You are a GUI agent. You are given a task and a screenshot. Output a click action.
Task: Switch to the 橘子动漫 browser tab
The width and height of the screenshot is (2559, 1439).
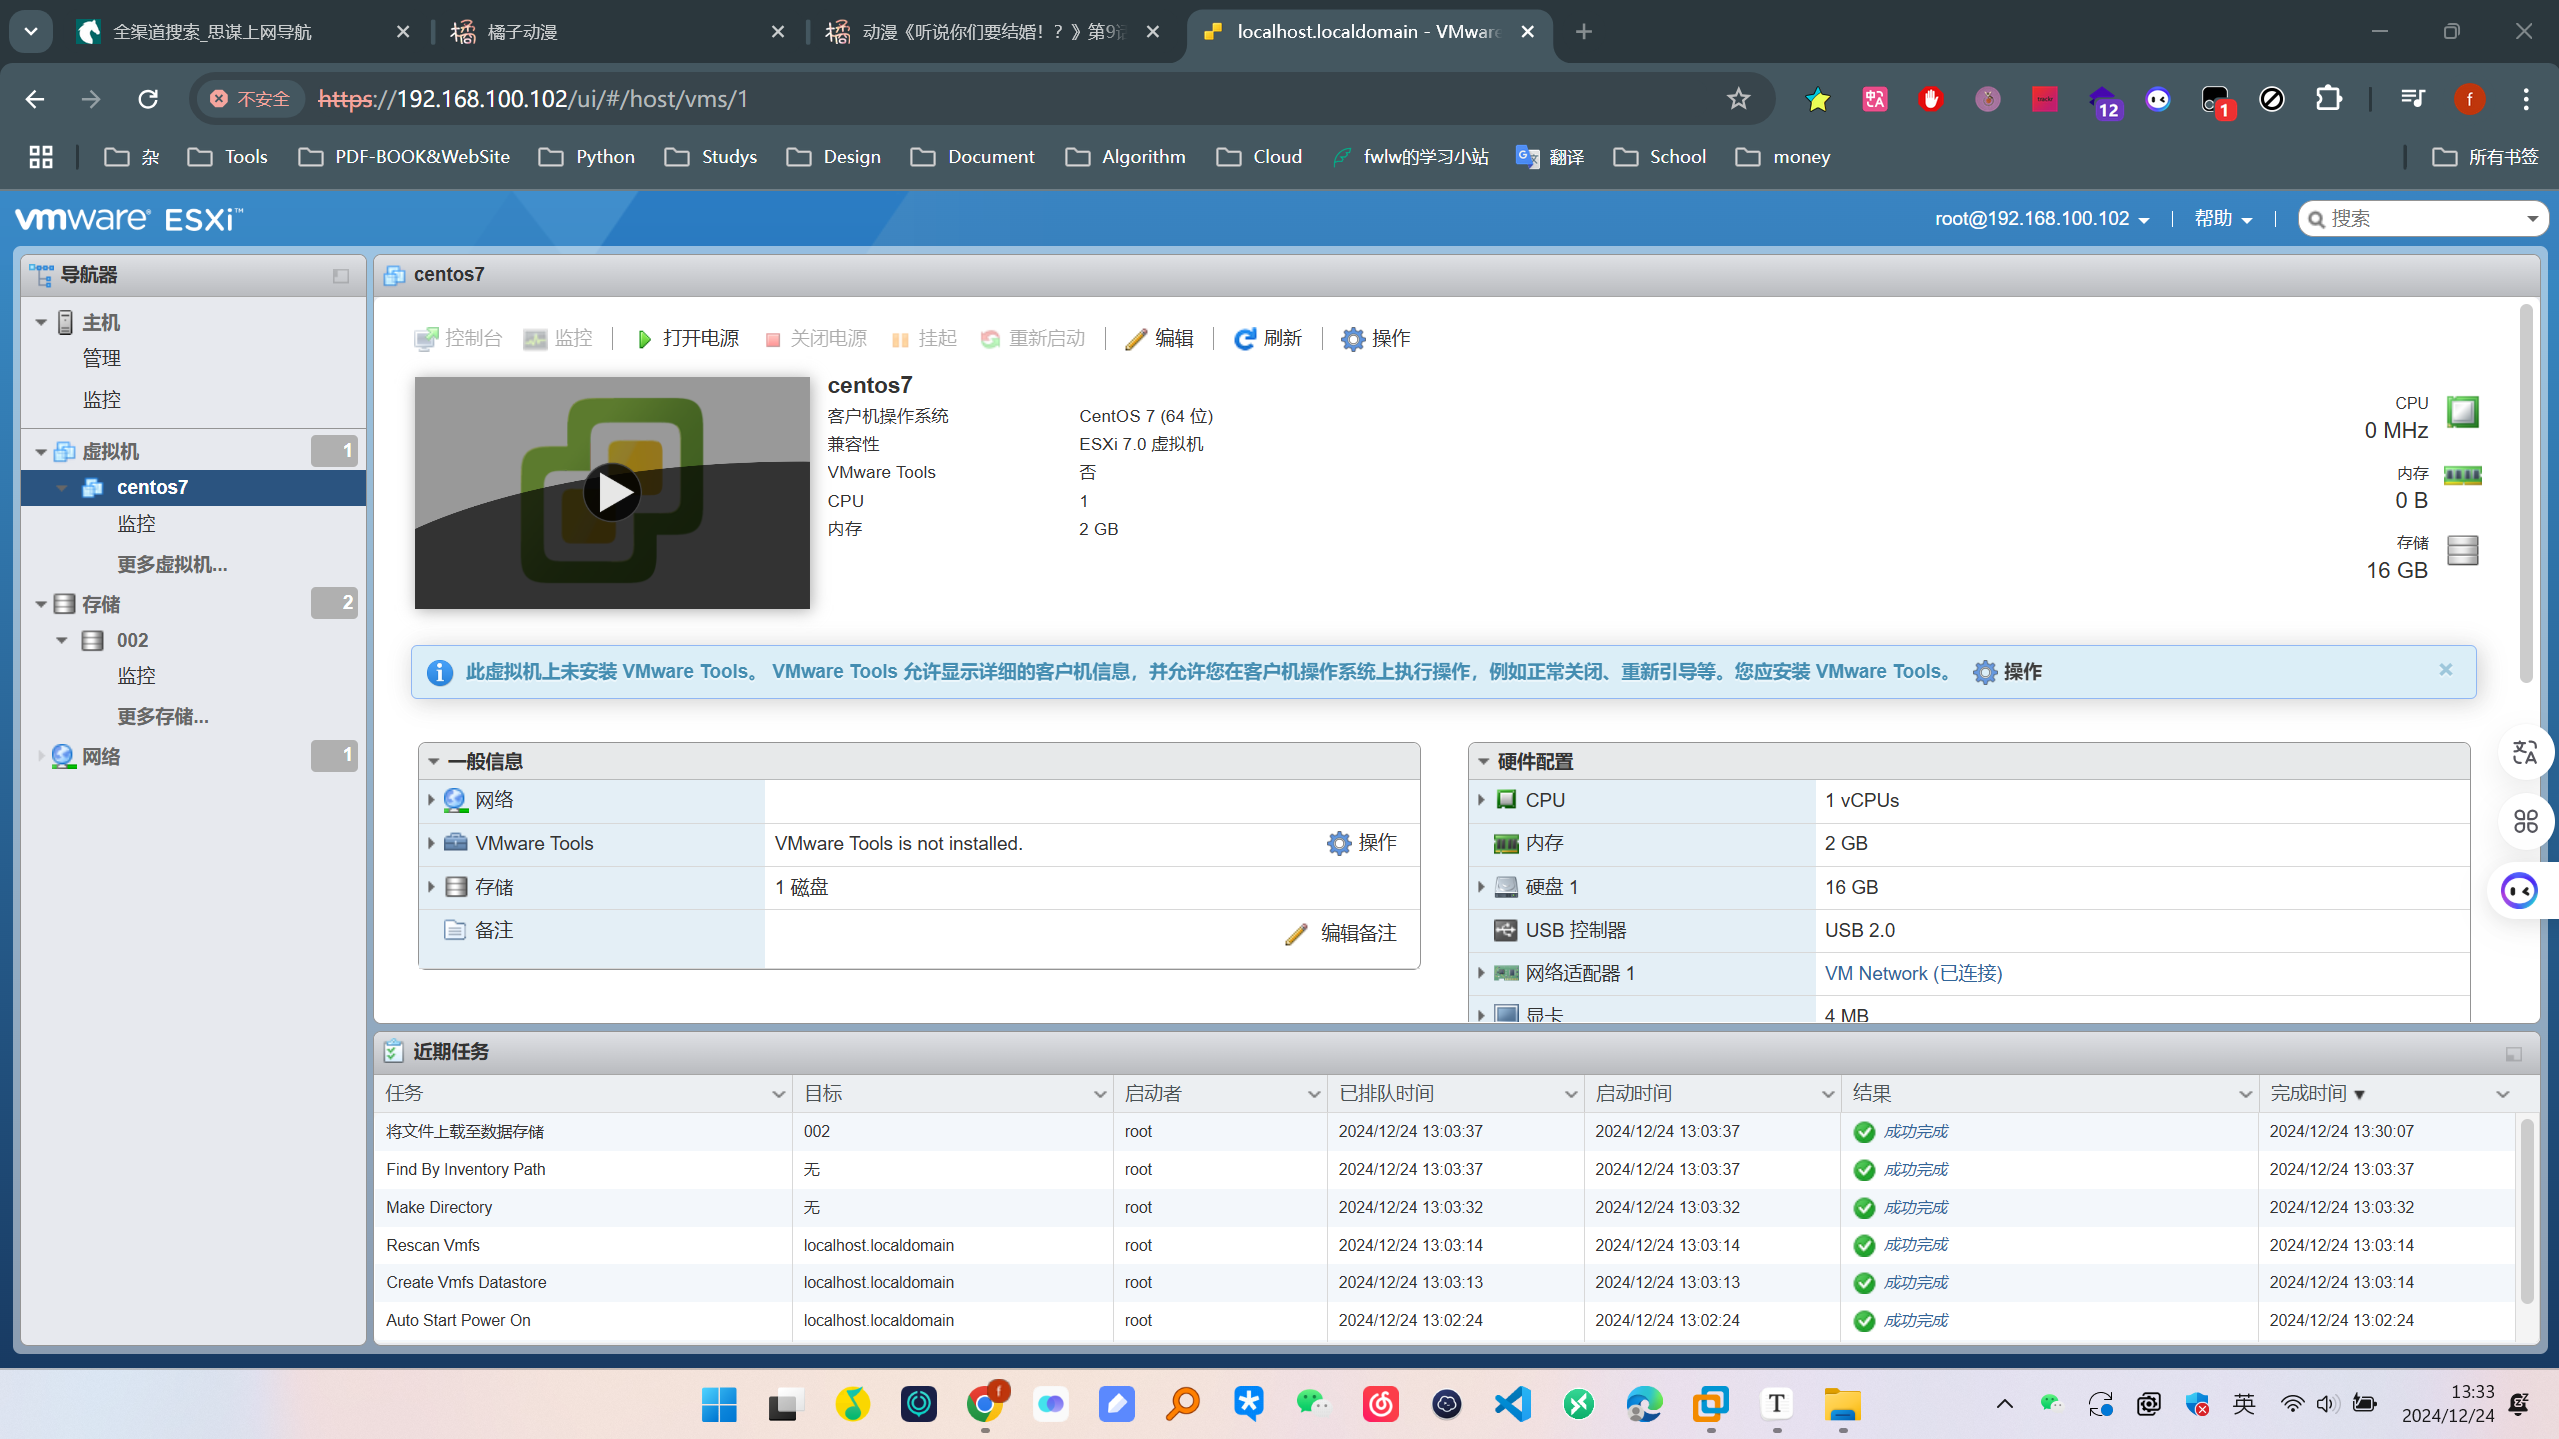[x=617, y=32]
